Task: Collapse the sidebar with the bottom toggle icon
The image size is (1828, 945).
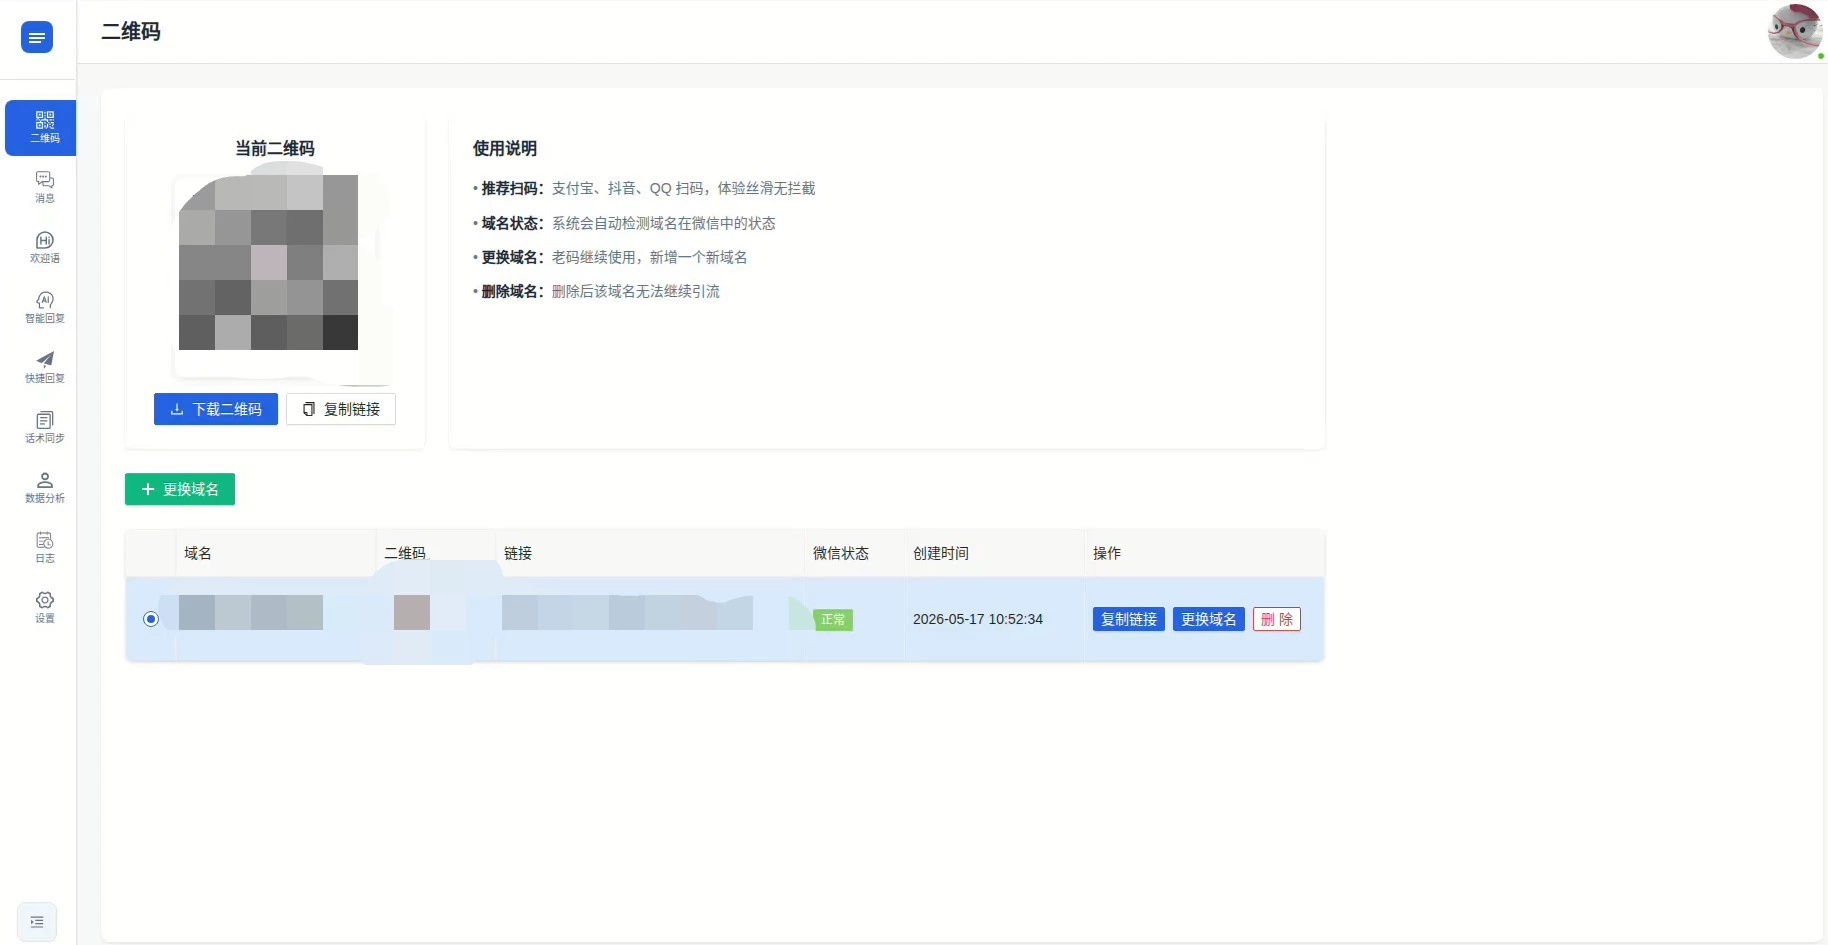Action: click(37, 922)
